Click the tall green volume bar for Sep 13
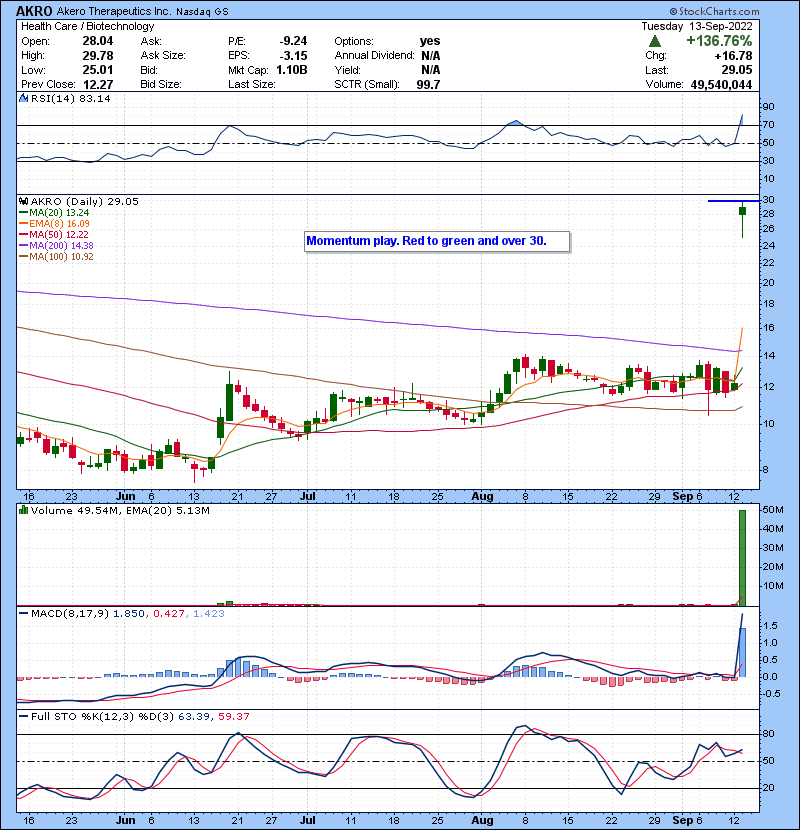The height and width of the screenshot is (830, 800). click(742, 557)
